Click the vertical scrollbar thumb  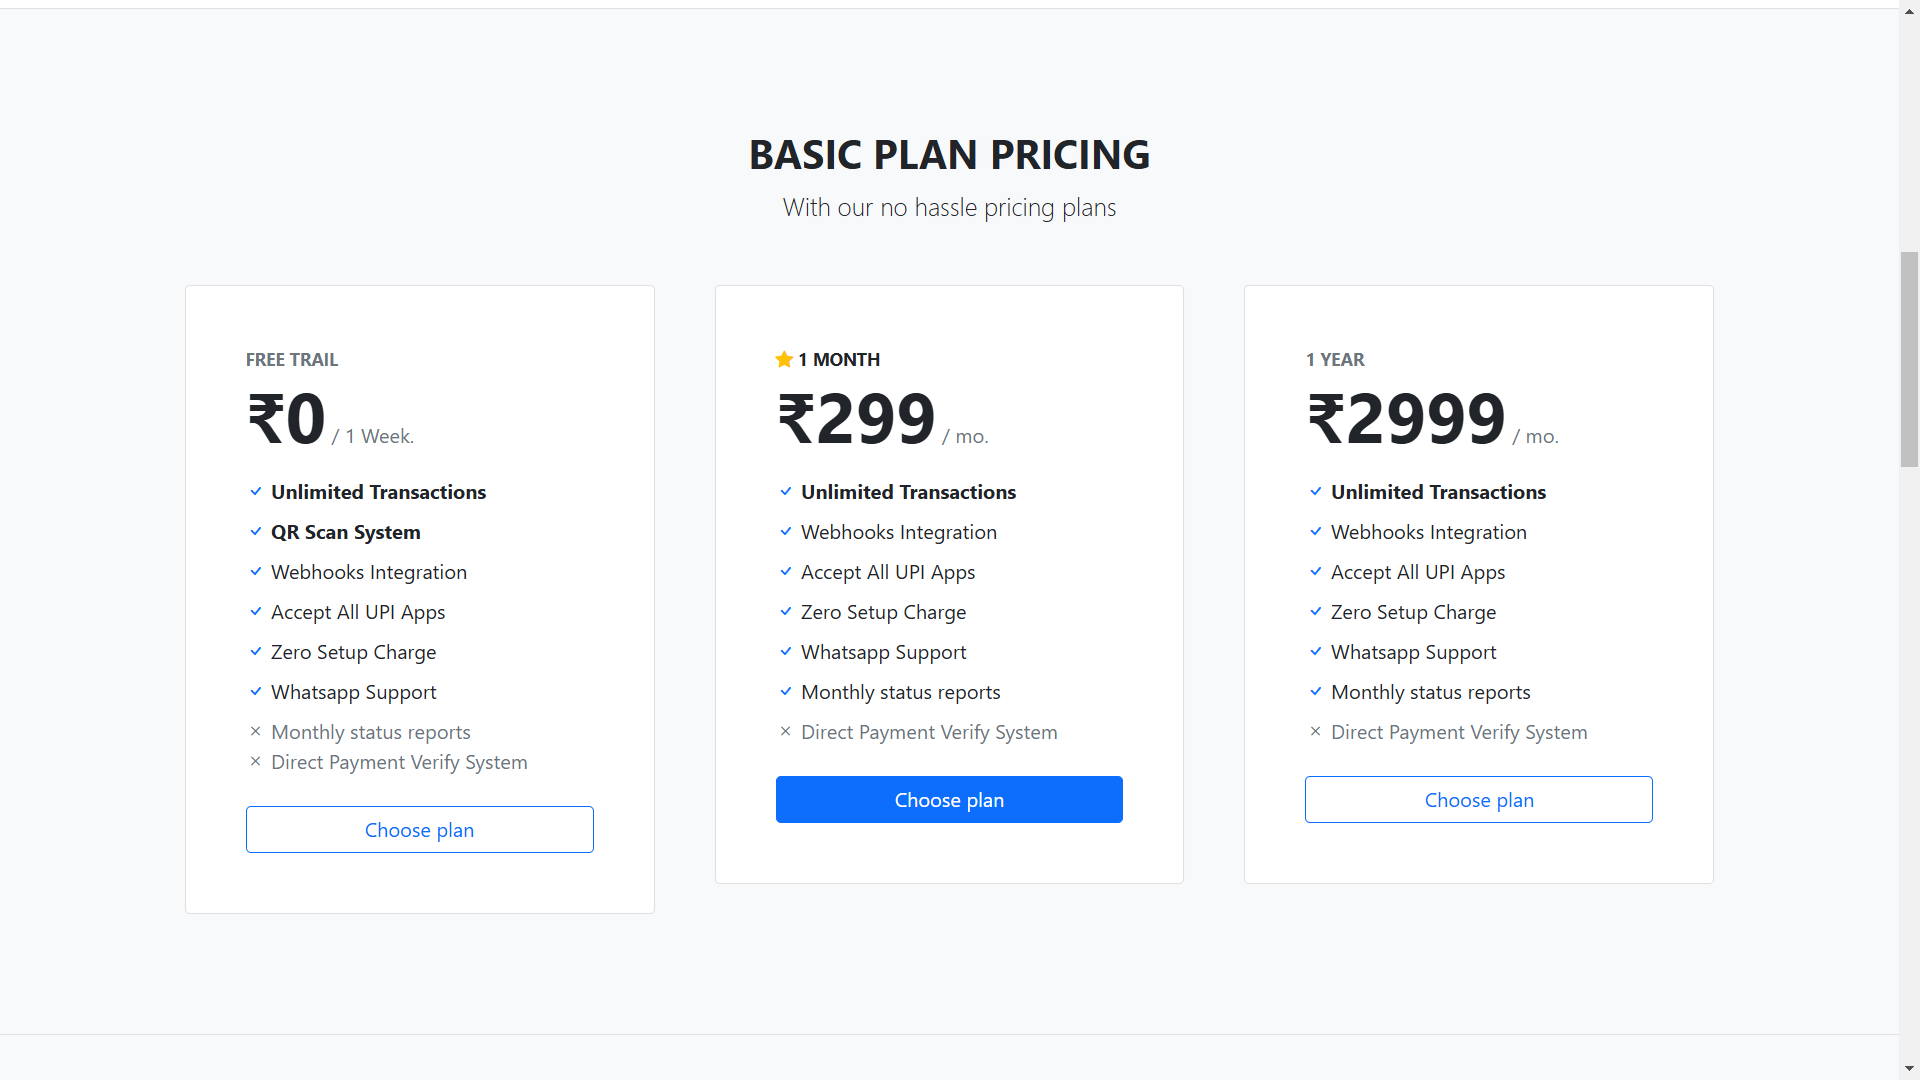click(x=1909, y=360)
